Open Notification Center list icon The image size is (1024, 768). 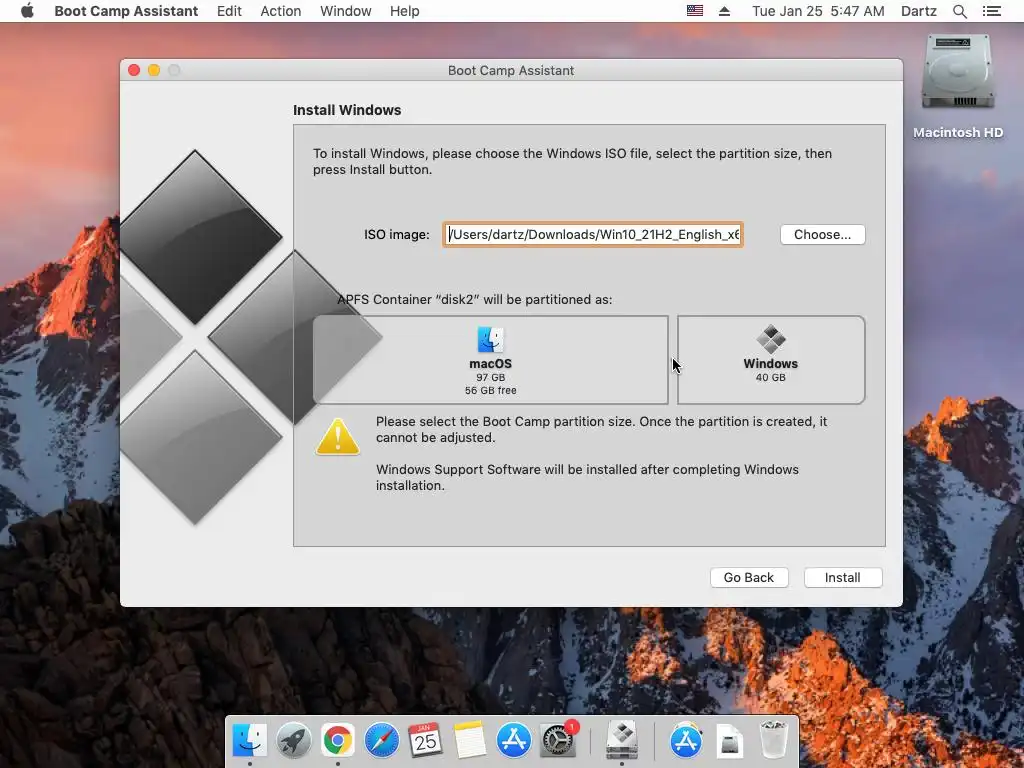(x=991, y=11)
